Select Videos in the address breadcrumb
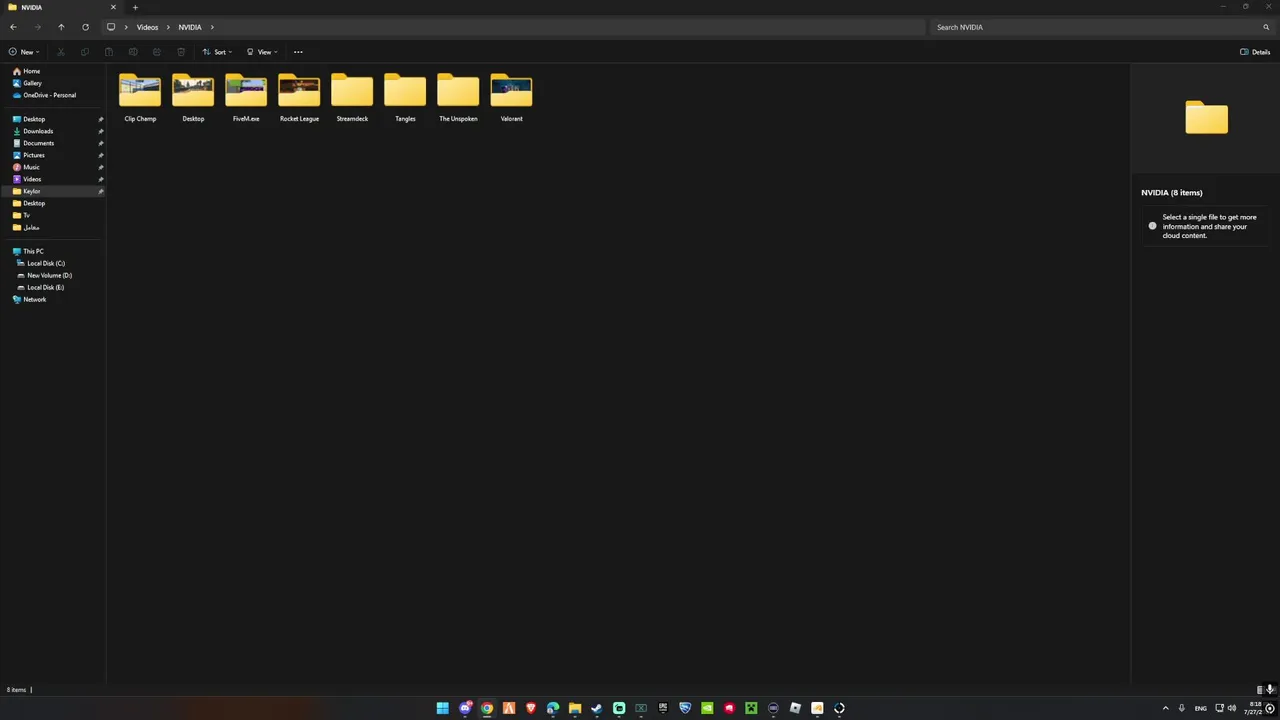 pos(147,27)
